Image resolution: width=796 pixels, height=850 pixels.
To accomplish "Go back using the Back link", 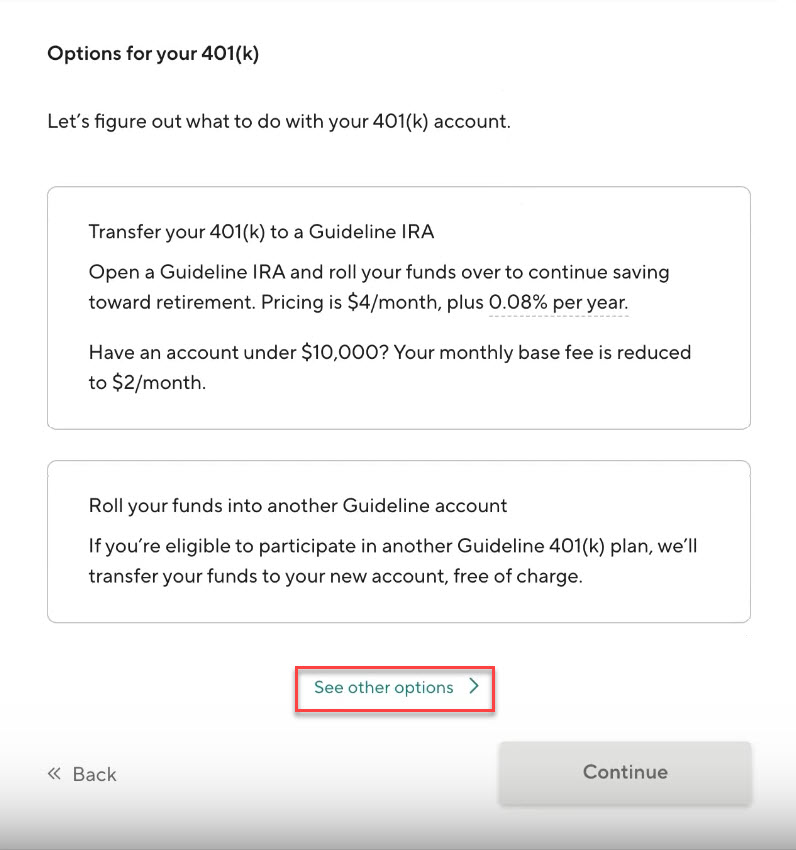I will click(x=94, y=774).
